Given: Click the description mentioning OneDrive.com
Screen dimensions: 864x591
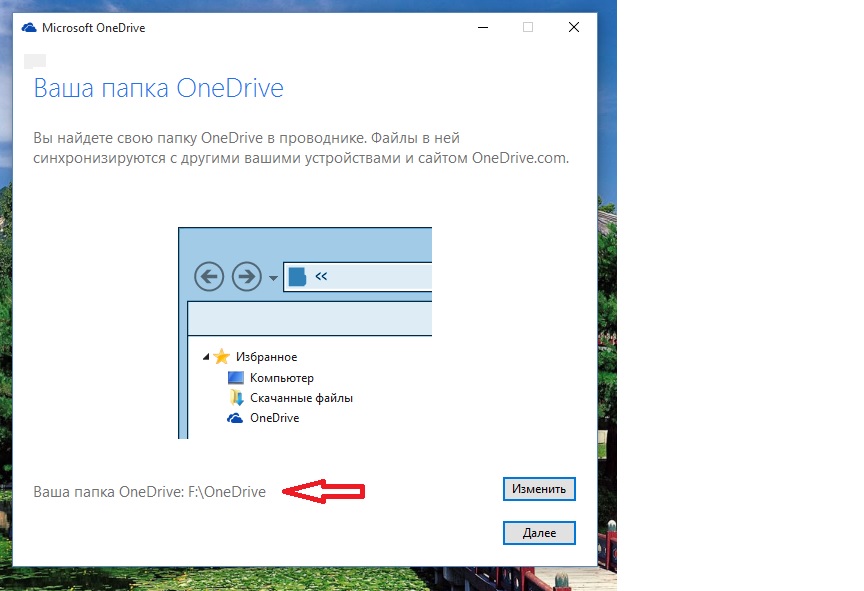Looking at the screenshot, I should (301, 148).
